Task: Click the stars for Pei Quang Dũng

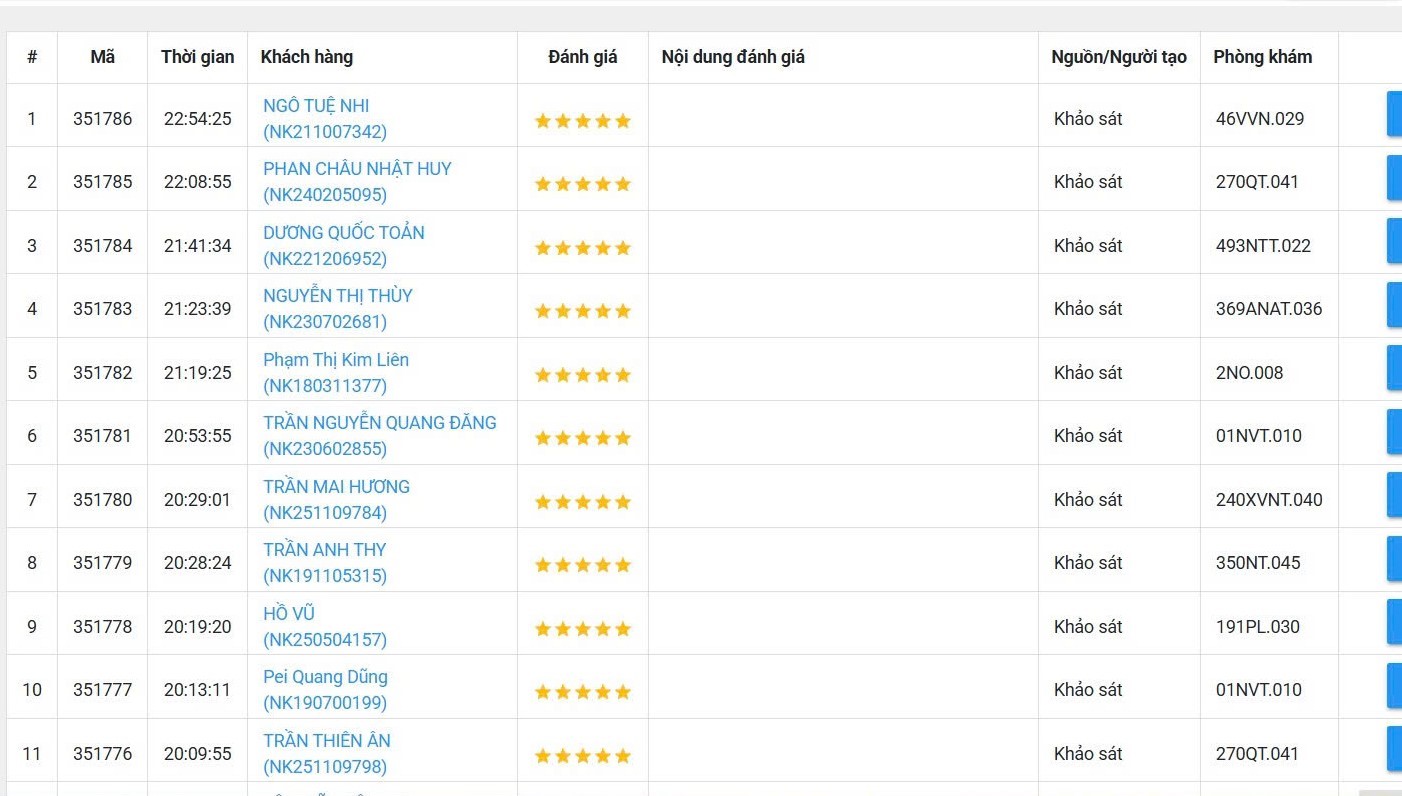Action: tap(582, 692)
